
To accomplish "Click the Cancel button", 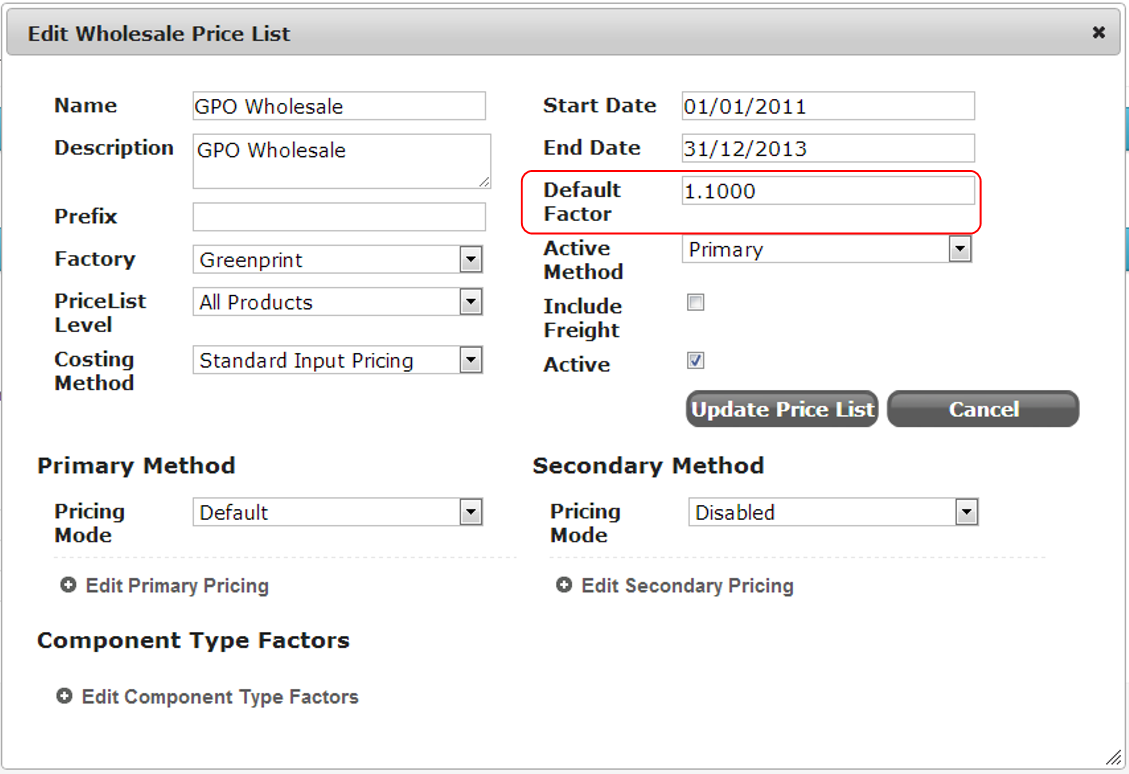I will [983, 409].
